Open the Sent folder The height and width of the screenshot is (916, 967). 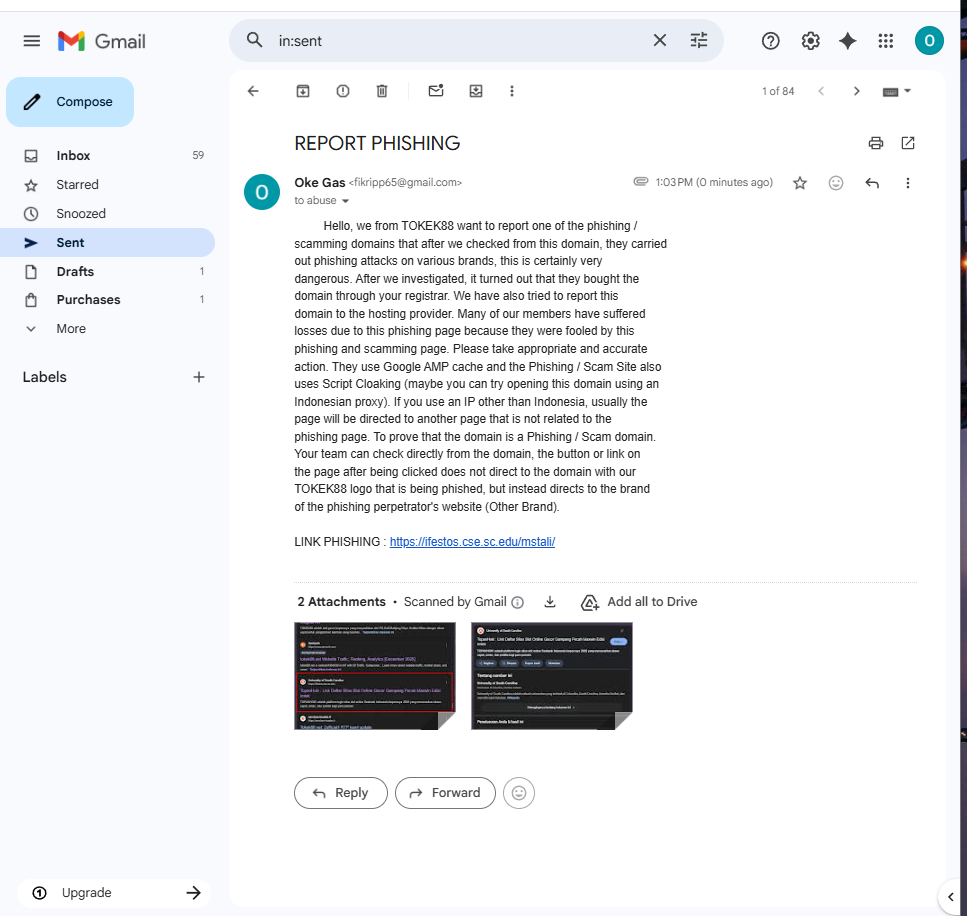pos(107,242)
